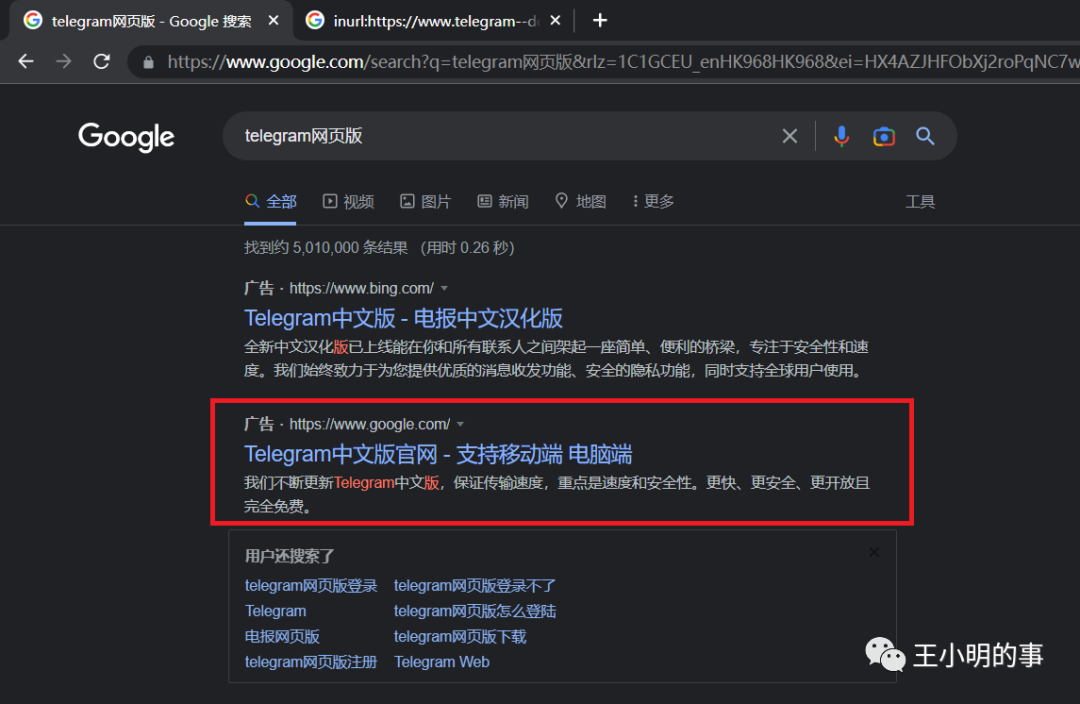Open related search Telegram Web
The image size is (1080, 704).
point(442,662)
